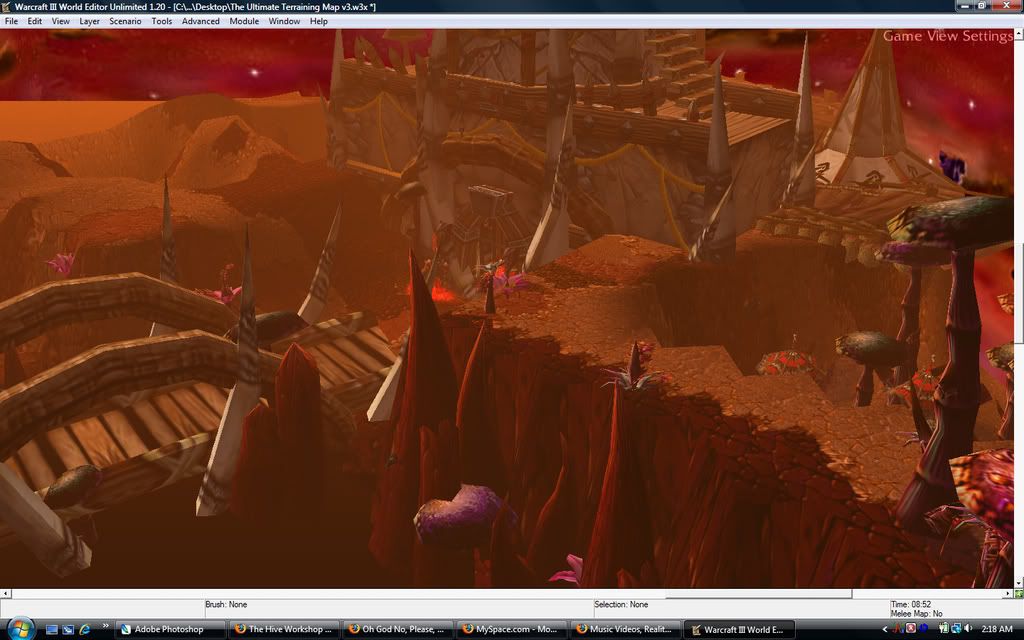Screen dimensions: 1024x640
Task: Click the vertical scrollbar up arrow
Action: (1019, 33)
